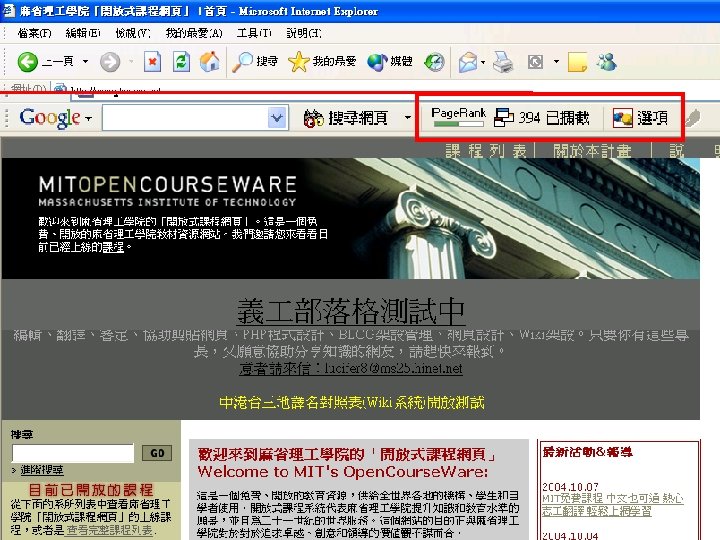Click into the Google toolbar search field
This screenshot has width=720, height=540.
[185, 118]
